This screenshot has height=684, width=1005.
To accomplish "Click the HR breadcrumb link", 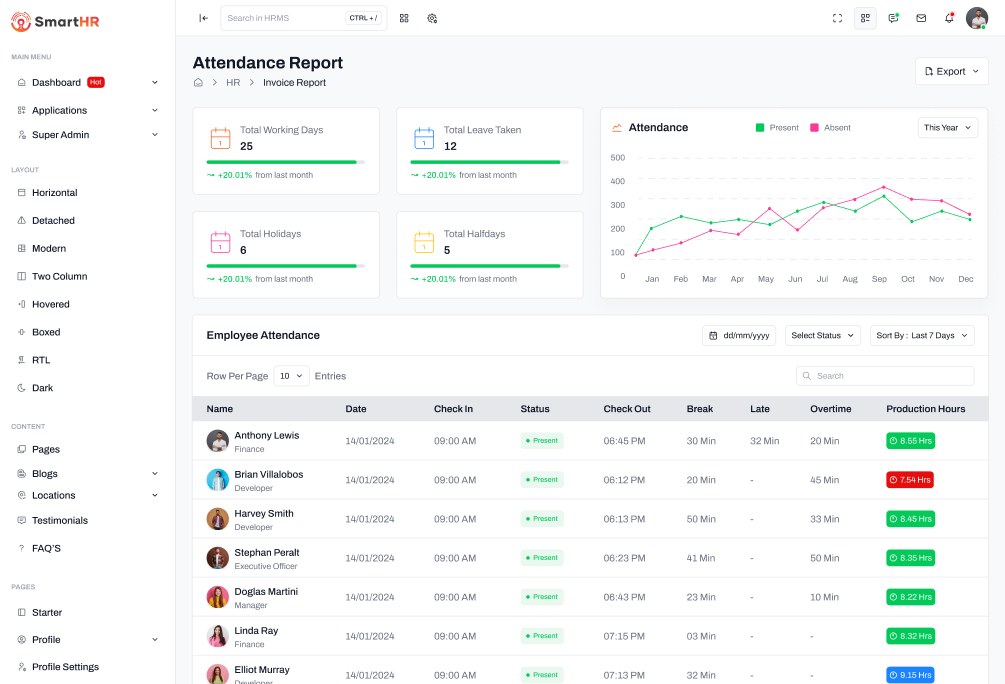I will (x=233, y=83).
